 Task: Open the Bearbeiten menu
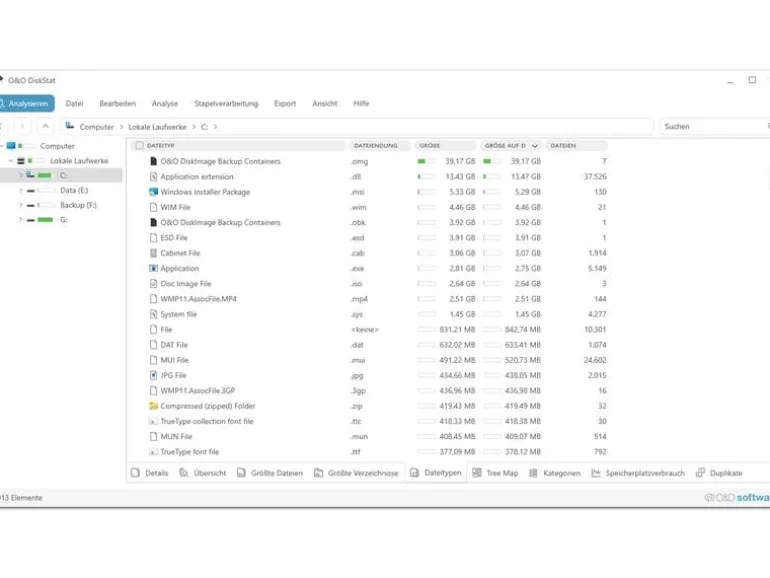tap(117, 103)
